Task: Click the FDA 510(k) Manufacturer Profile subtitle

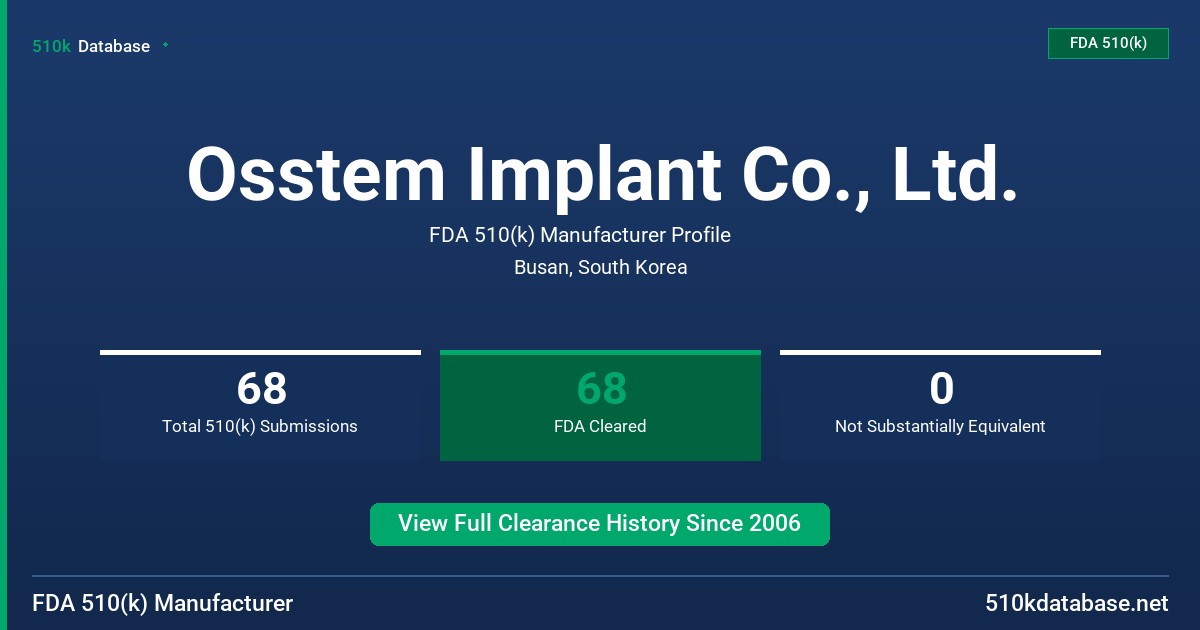Action: (580, 235)
